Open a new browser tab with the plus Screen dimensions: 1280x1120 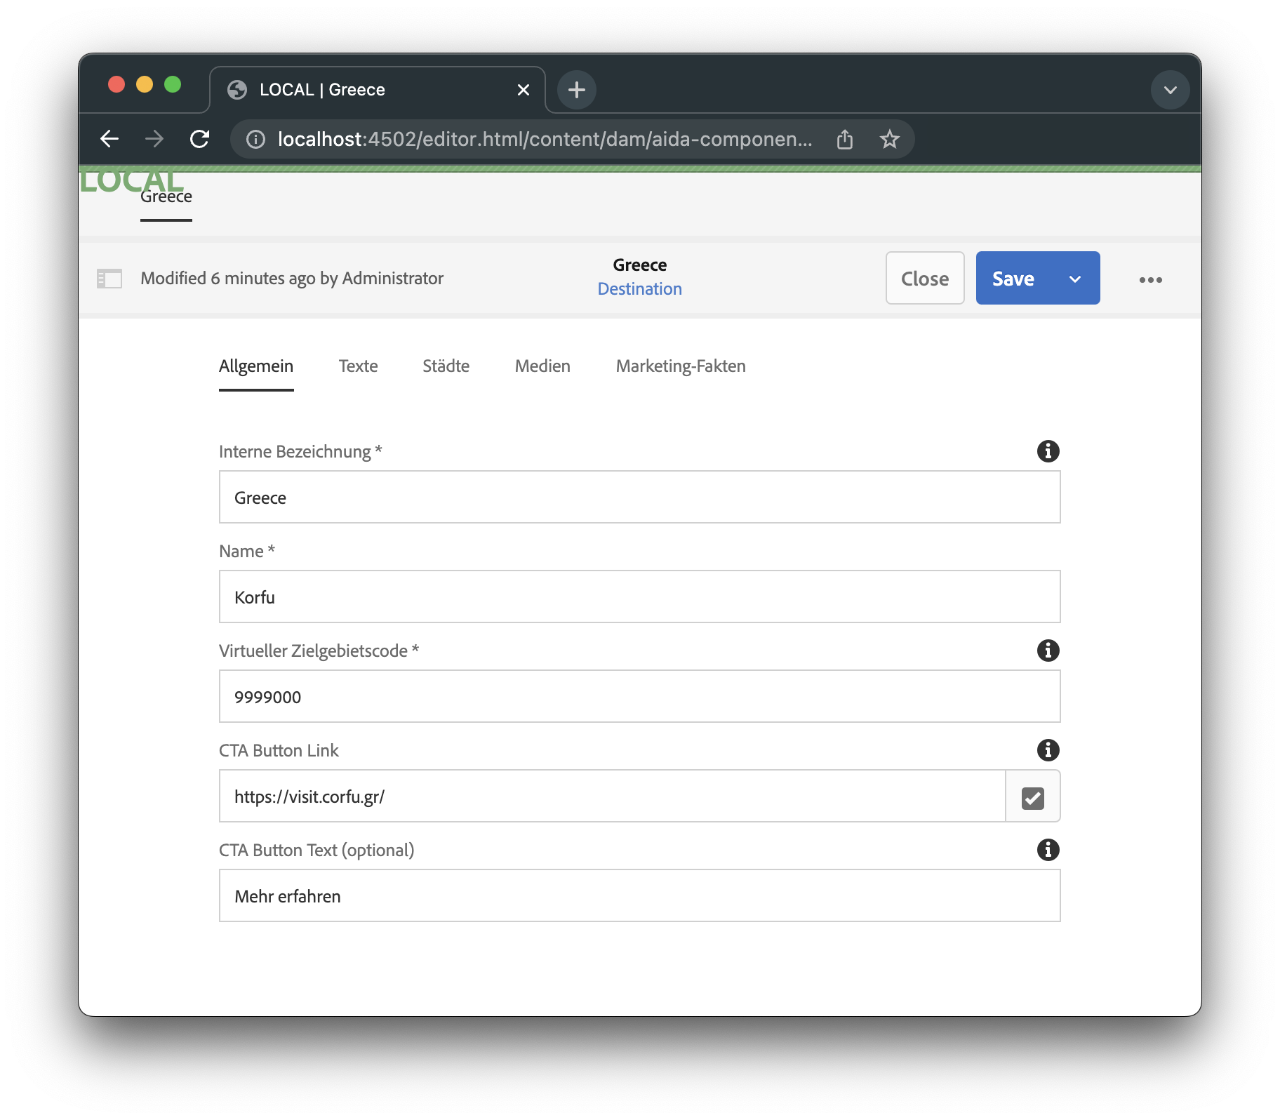576,89
